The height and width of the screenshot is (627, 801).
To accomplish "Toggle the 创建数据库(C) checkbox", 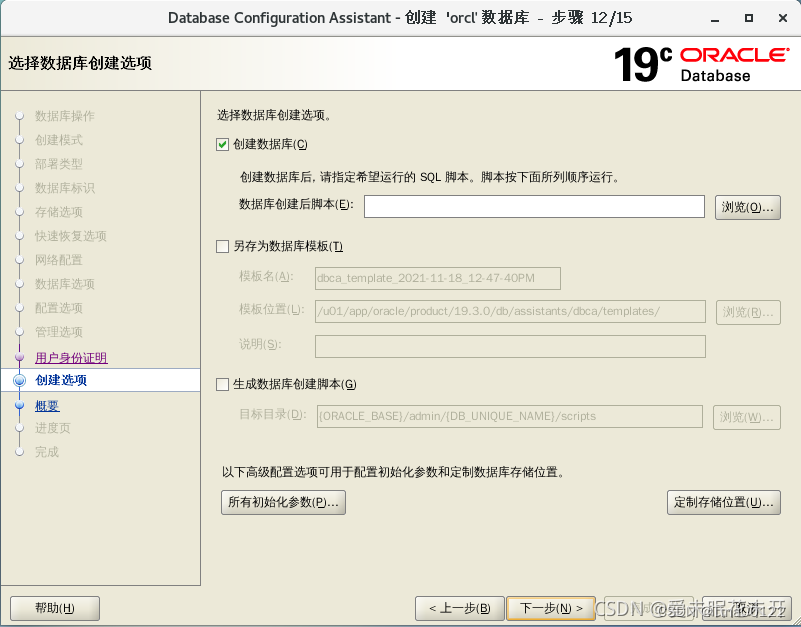I will (222, 145).
